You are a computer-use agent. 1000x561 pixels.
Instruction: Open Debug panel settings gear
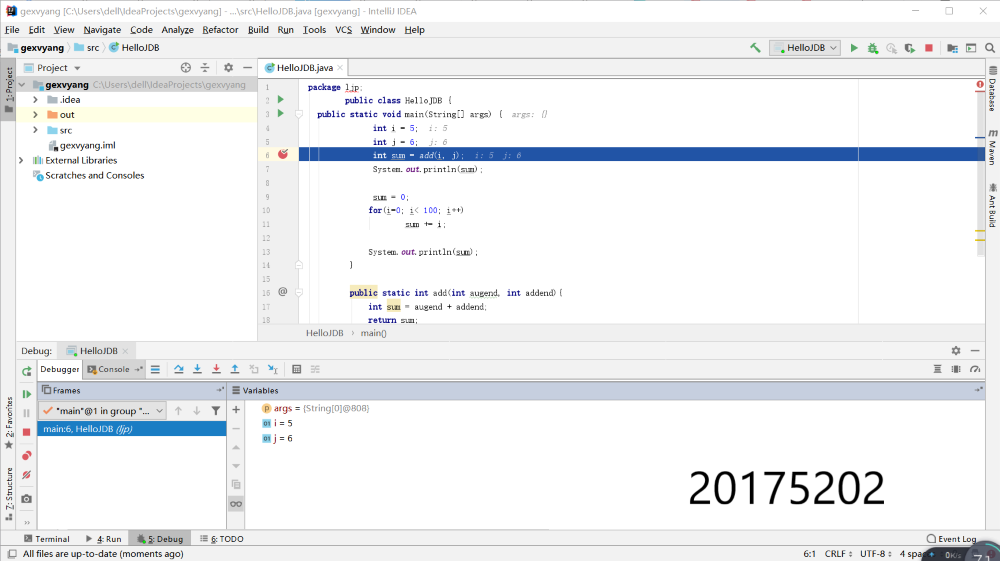955,351
